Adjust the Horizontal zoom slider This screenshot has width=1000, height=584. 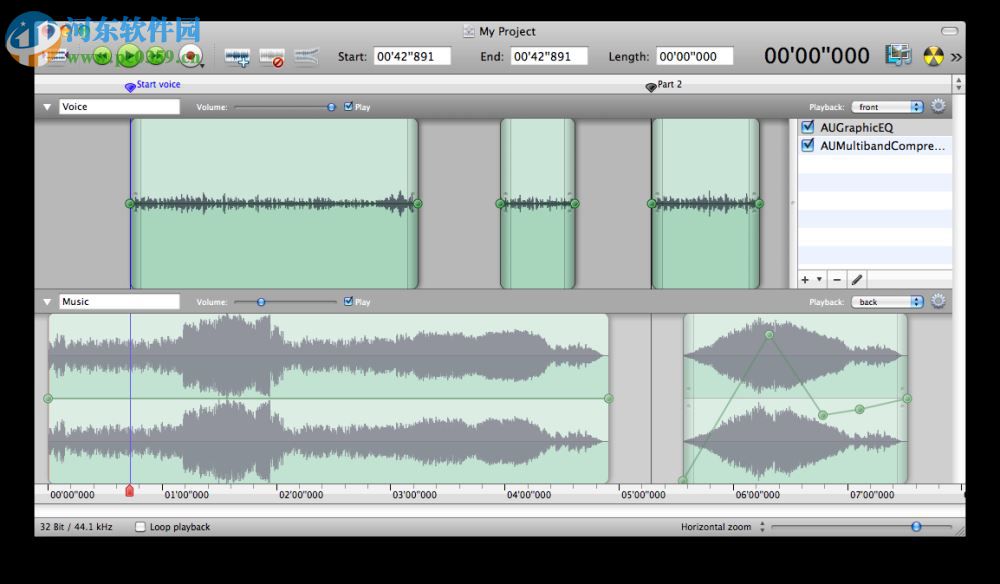(x=916, y=526)
